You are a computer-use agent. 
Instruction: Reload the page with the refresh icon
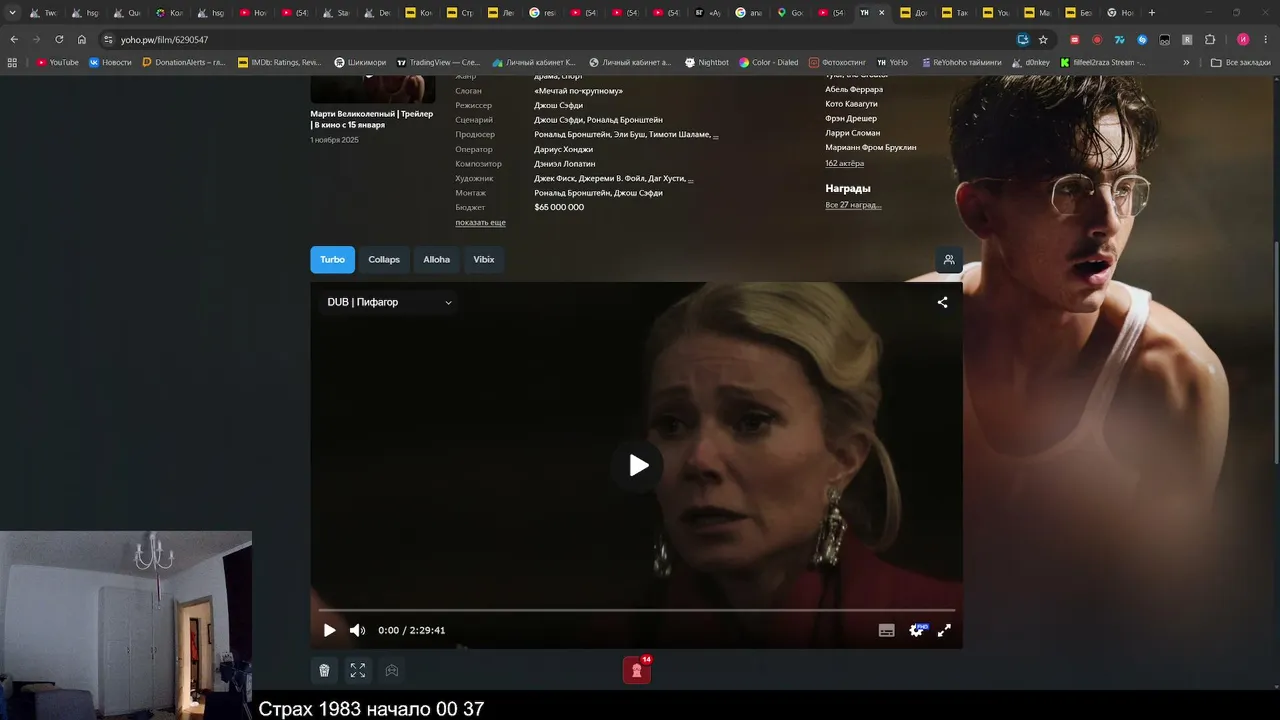[59, 40]
